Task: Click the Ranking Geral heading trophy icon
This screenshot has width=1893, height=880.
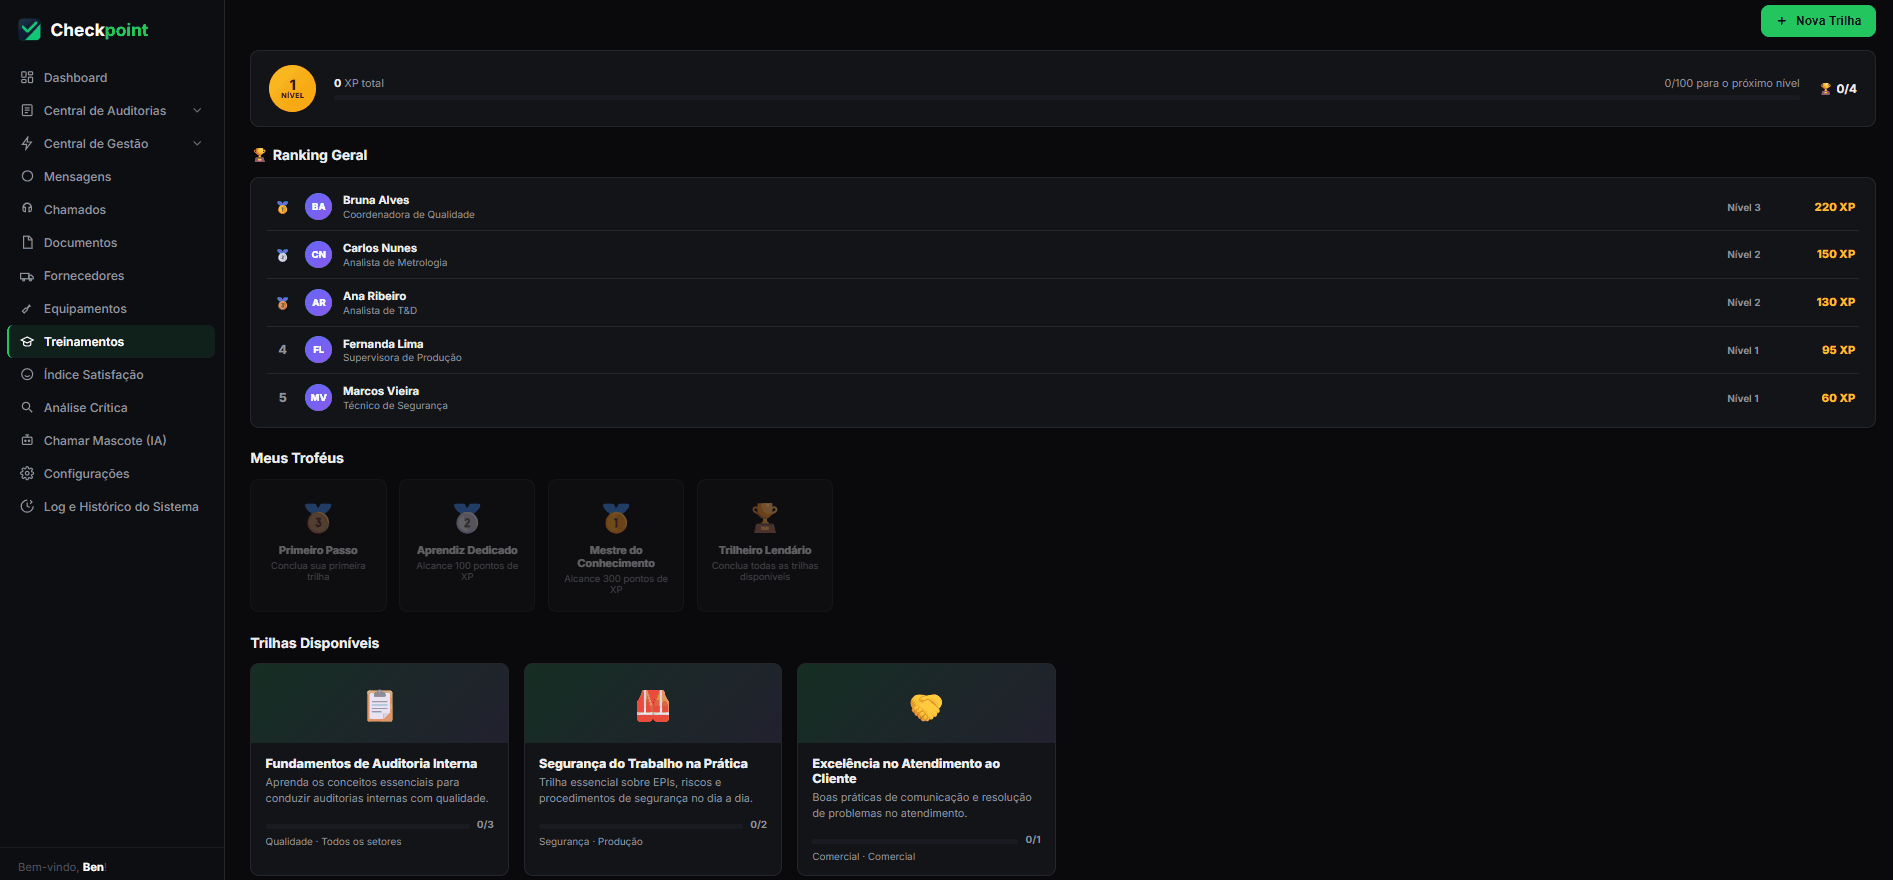Action: (259, 155)
